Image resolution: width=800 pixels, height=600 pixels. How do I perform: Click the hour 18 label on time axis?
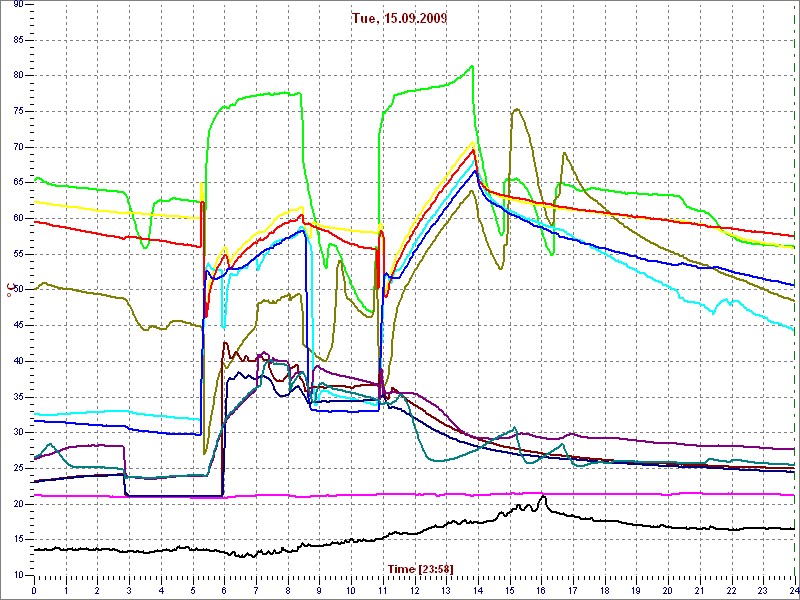tap(604, 590)
